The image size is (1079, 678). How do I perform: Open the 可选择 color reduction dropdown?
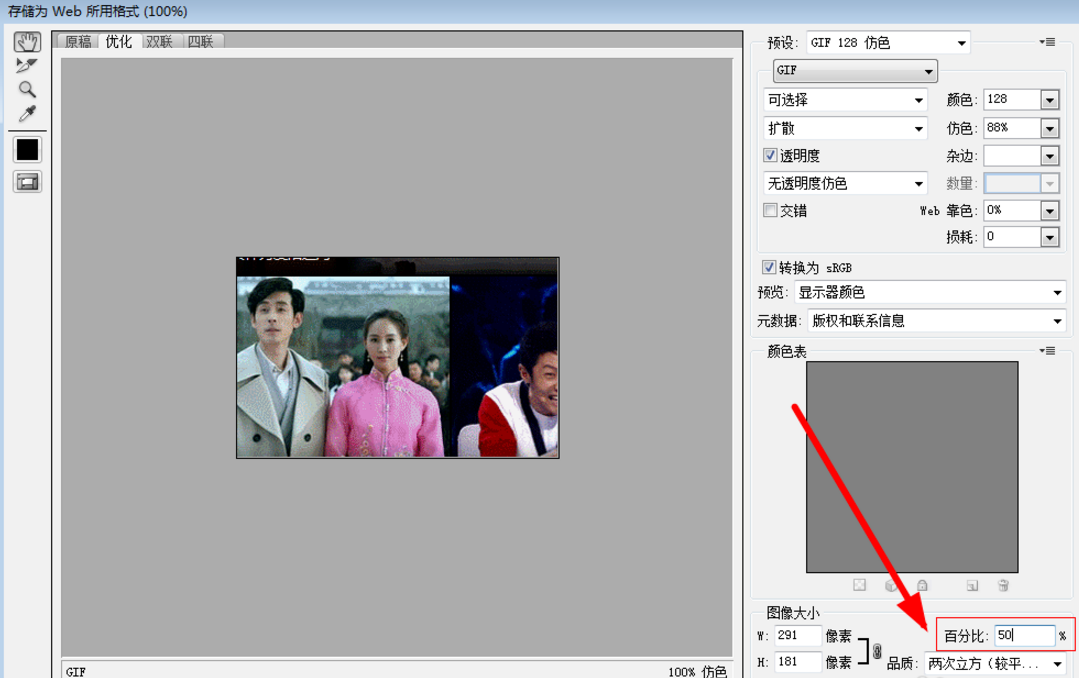[846, 100]
